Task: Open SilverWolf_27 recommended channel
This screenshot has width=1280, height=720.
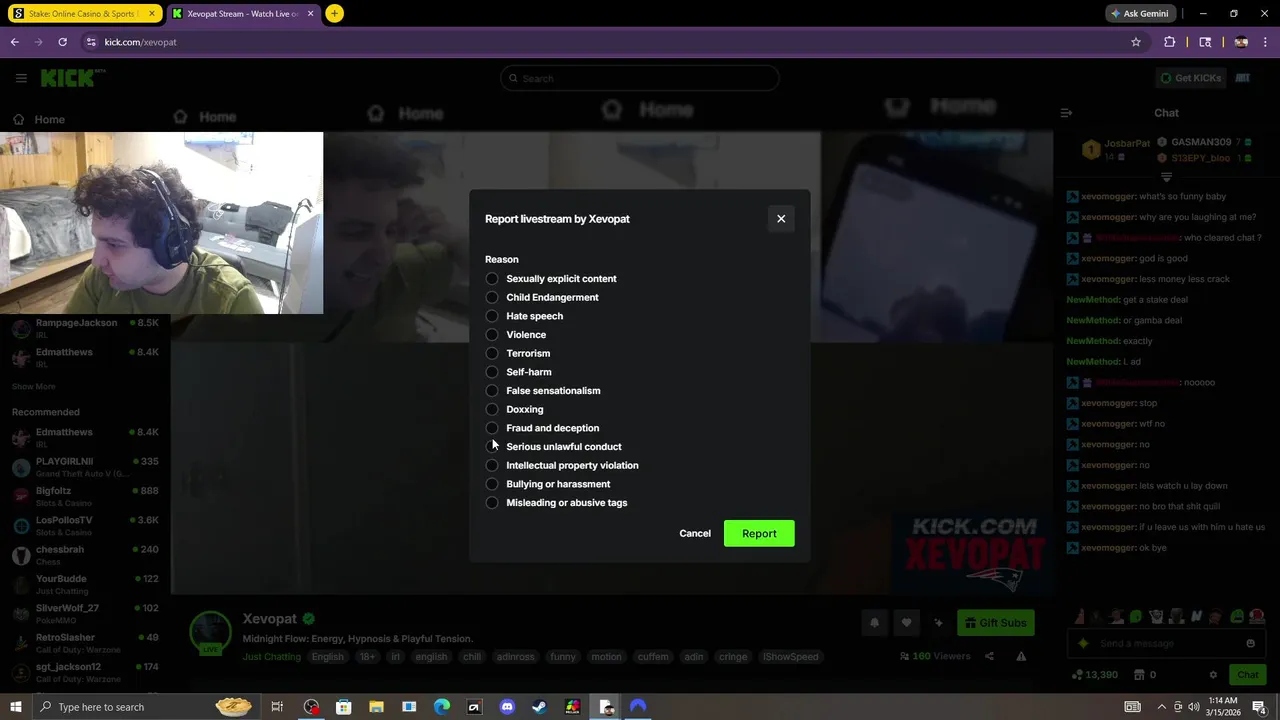Action: 85,613
